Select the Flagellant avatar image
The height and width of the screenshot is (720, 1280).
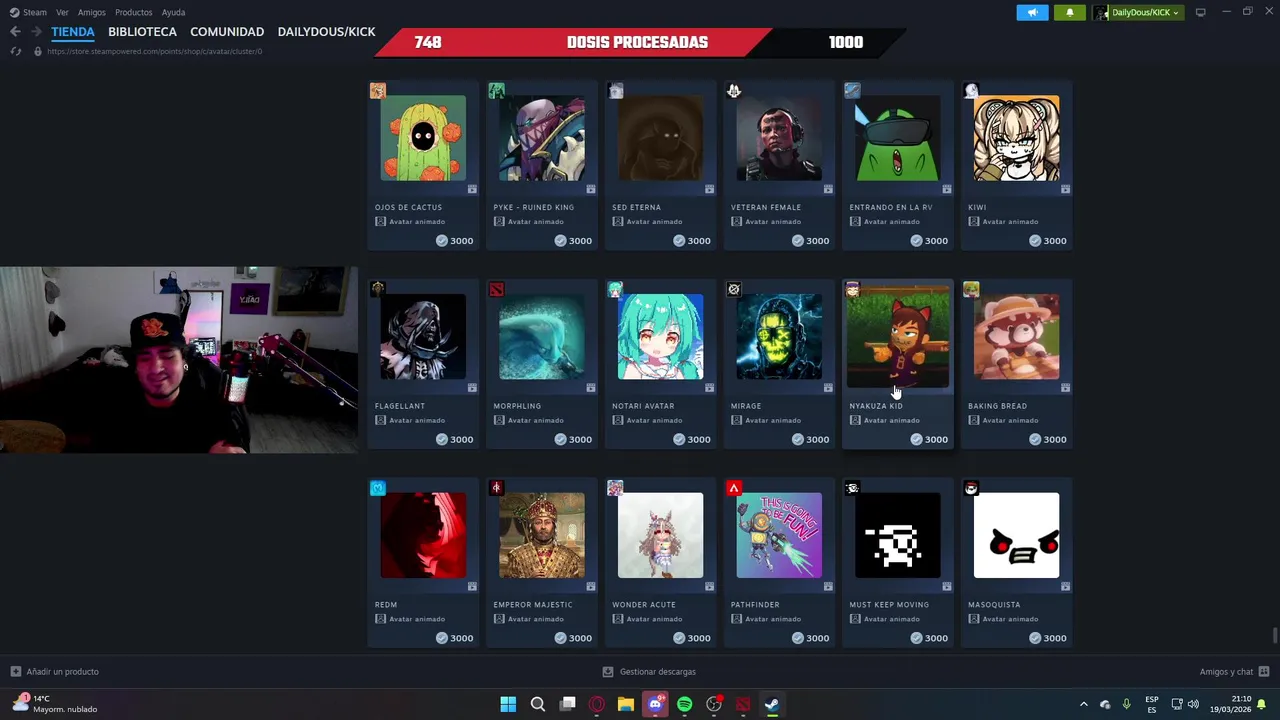click(423, 337)
